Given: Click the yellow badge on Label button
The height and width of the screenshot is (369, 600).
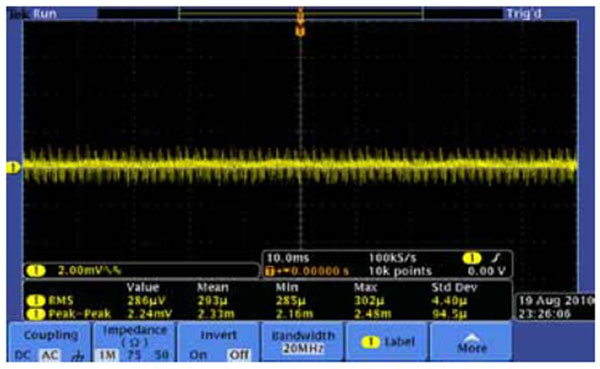Looking at the screenshot, I should pyautogui.click(x=370, y=342).
